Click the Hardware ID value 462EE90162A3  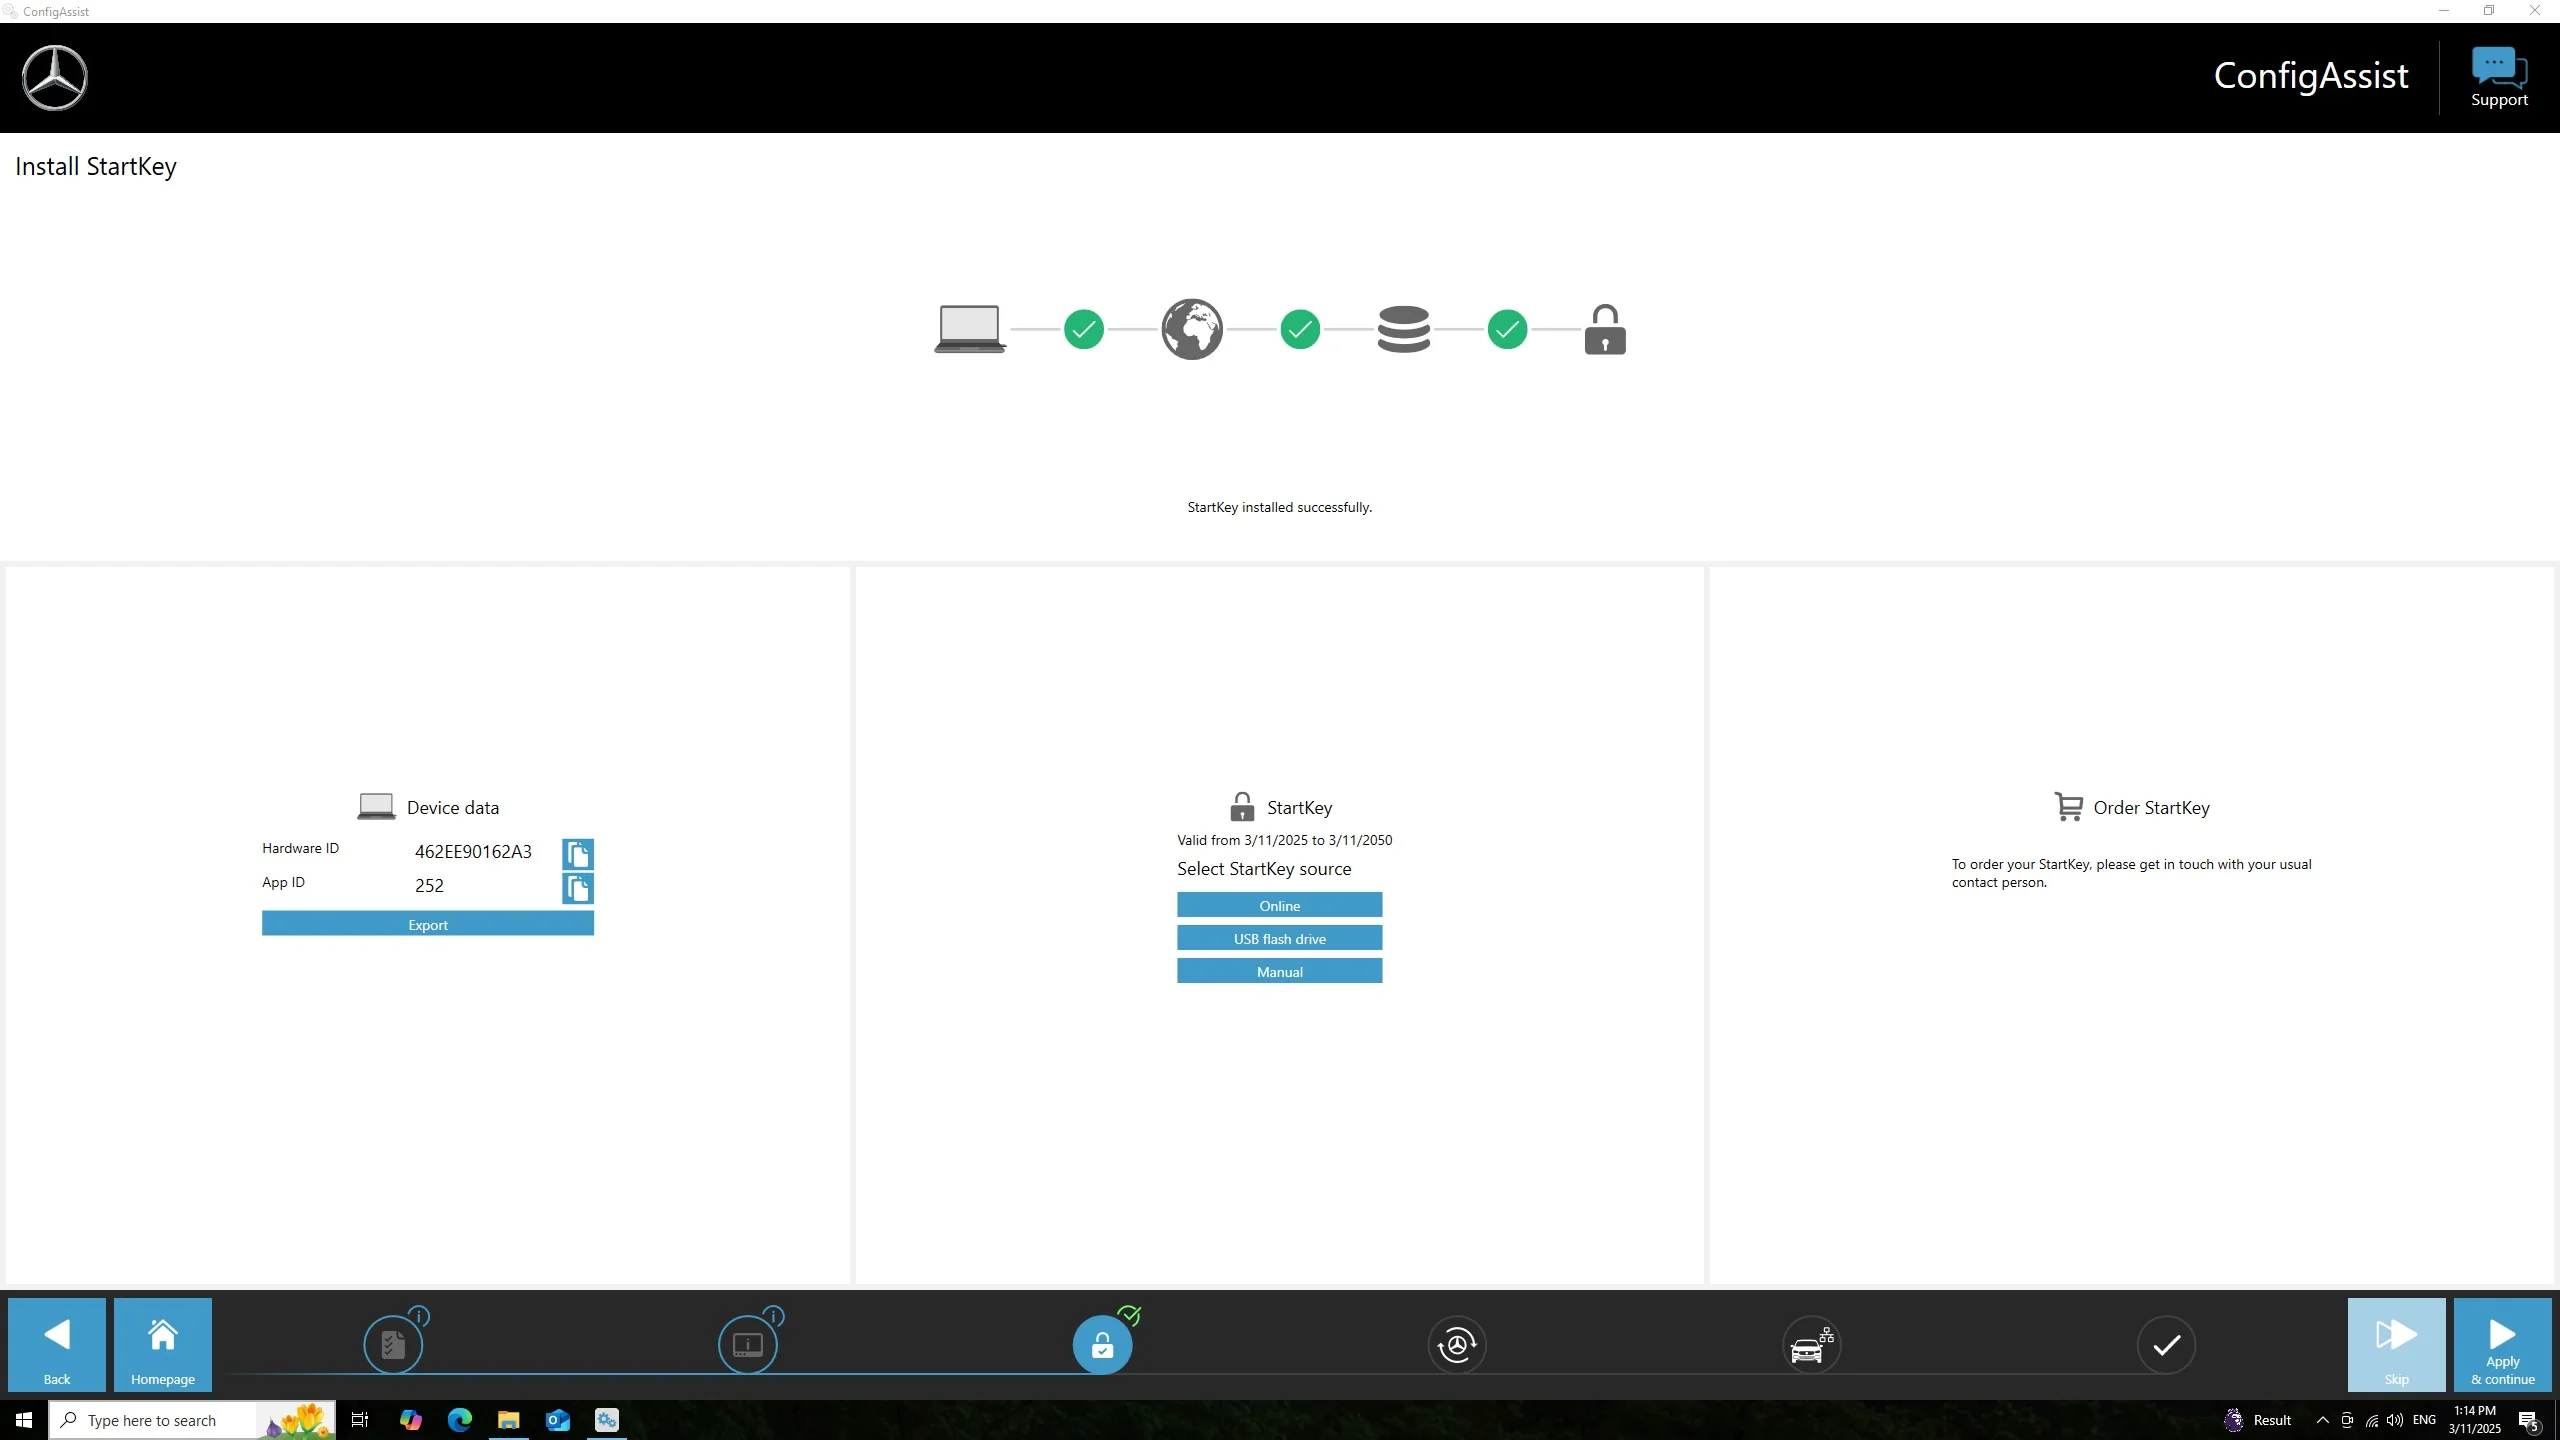(473, 852)
